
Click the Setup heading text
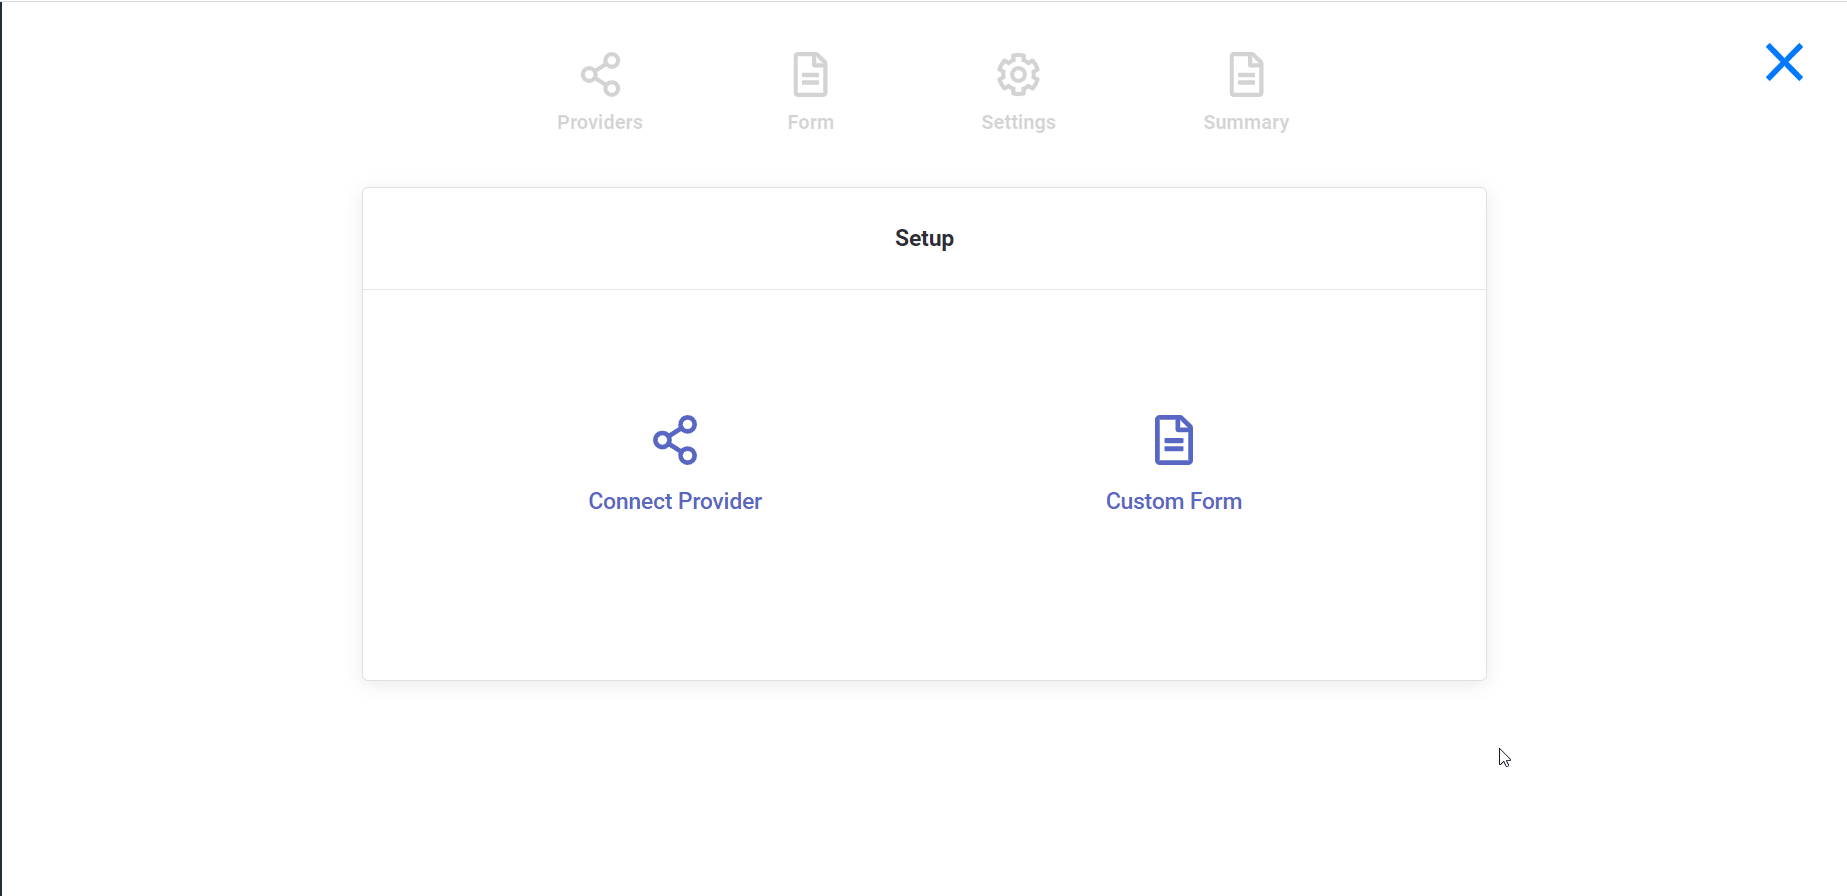point(924,238)
